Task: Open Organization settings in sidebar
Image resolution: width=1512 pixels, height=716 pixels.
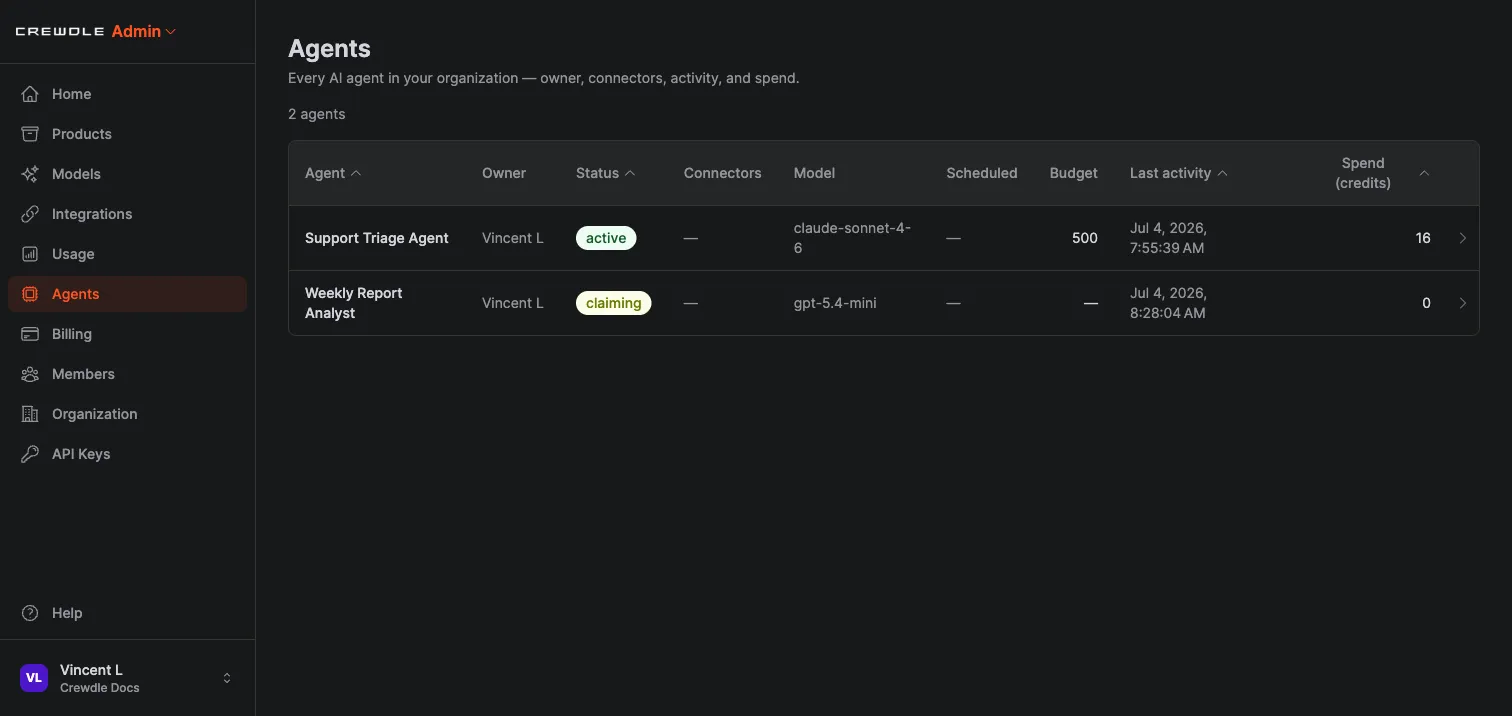Action: click(x=127, y=414)
